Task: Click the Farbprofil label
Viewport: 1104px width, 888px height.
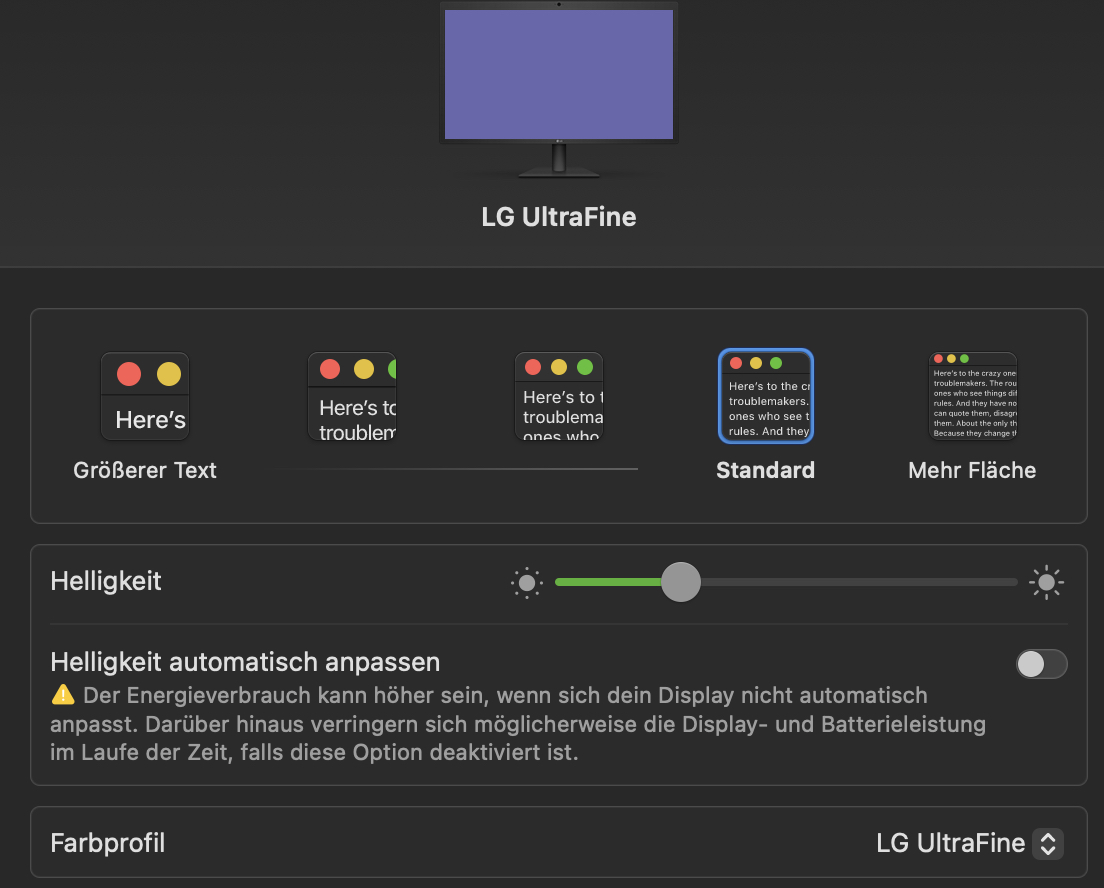Action: [x=108, y=843]
